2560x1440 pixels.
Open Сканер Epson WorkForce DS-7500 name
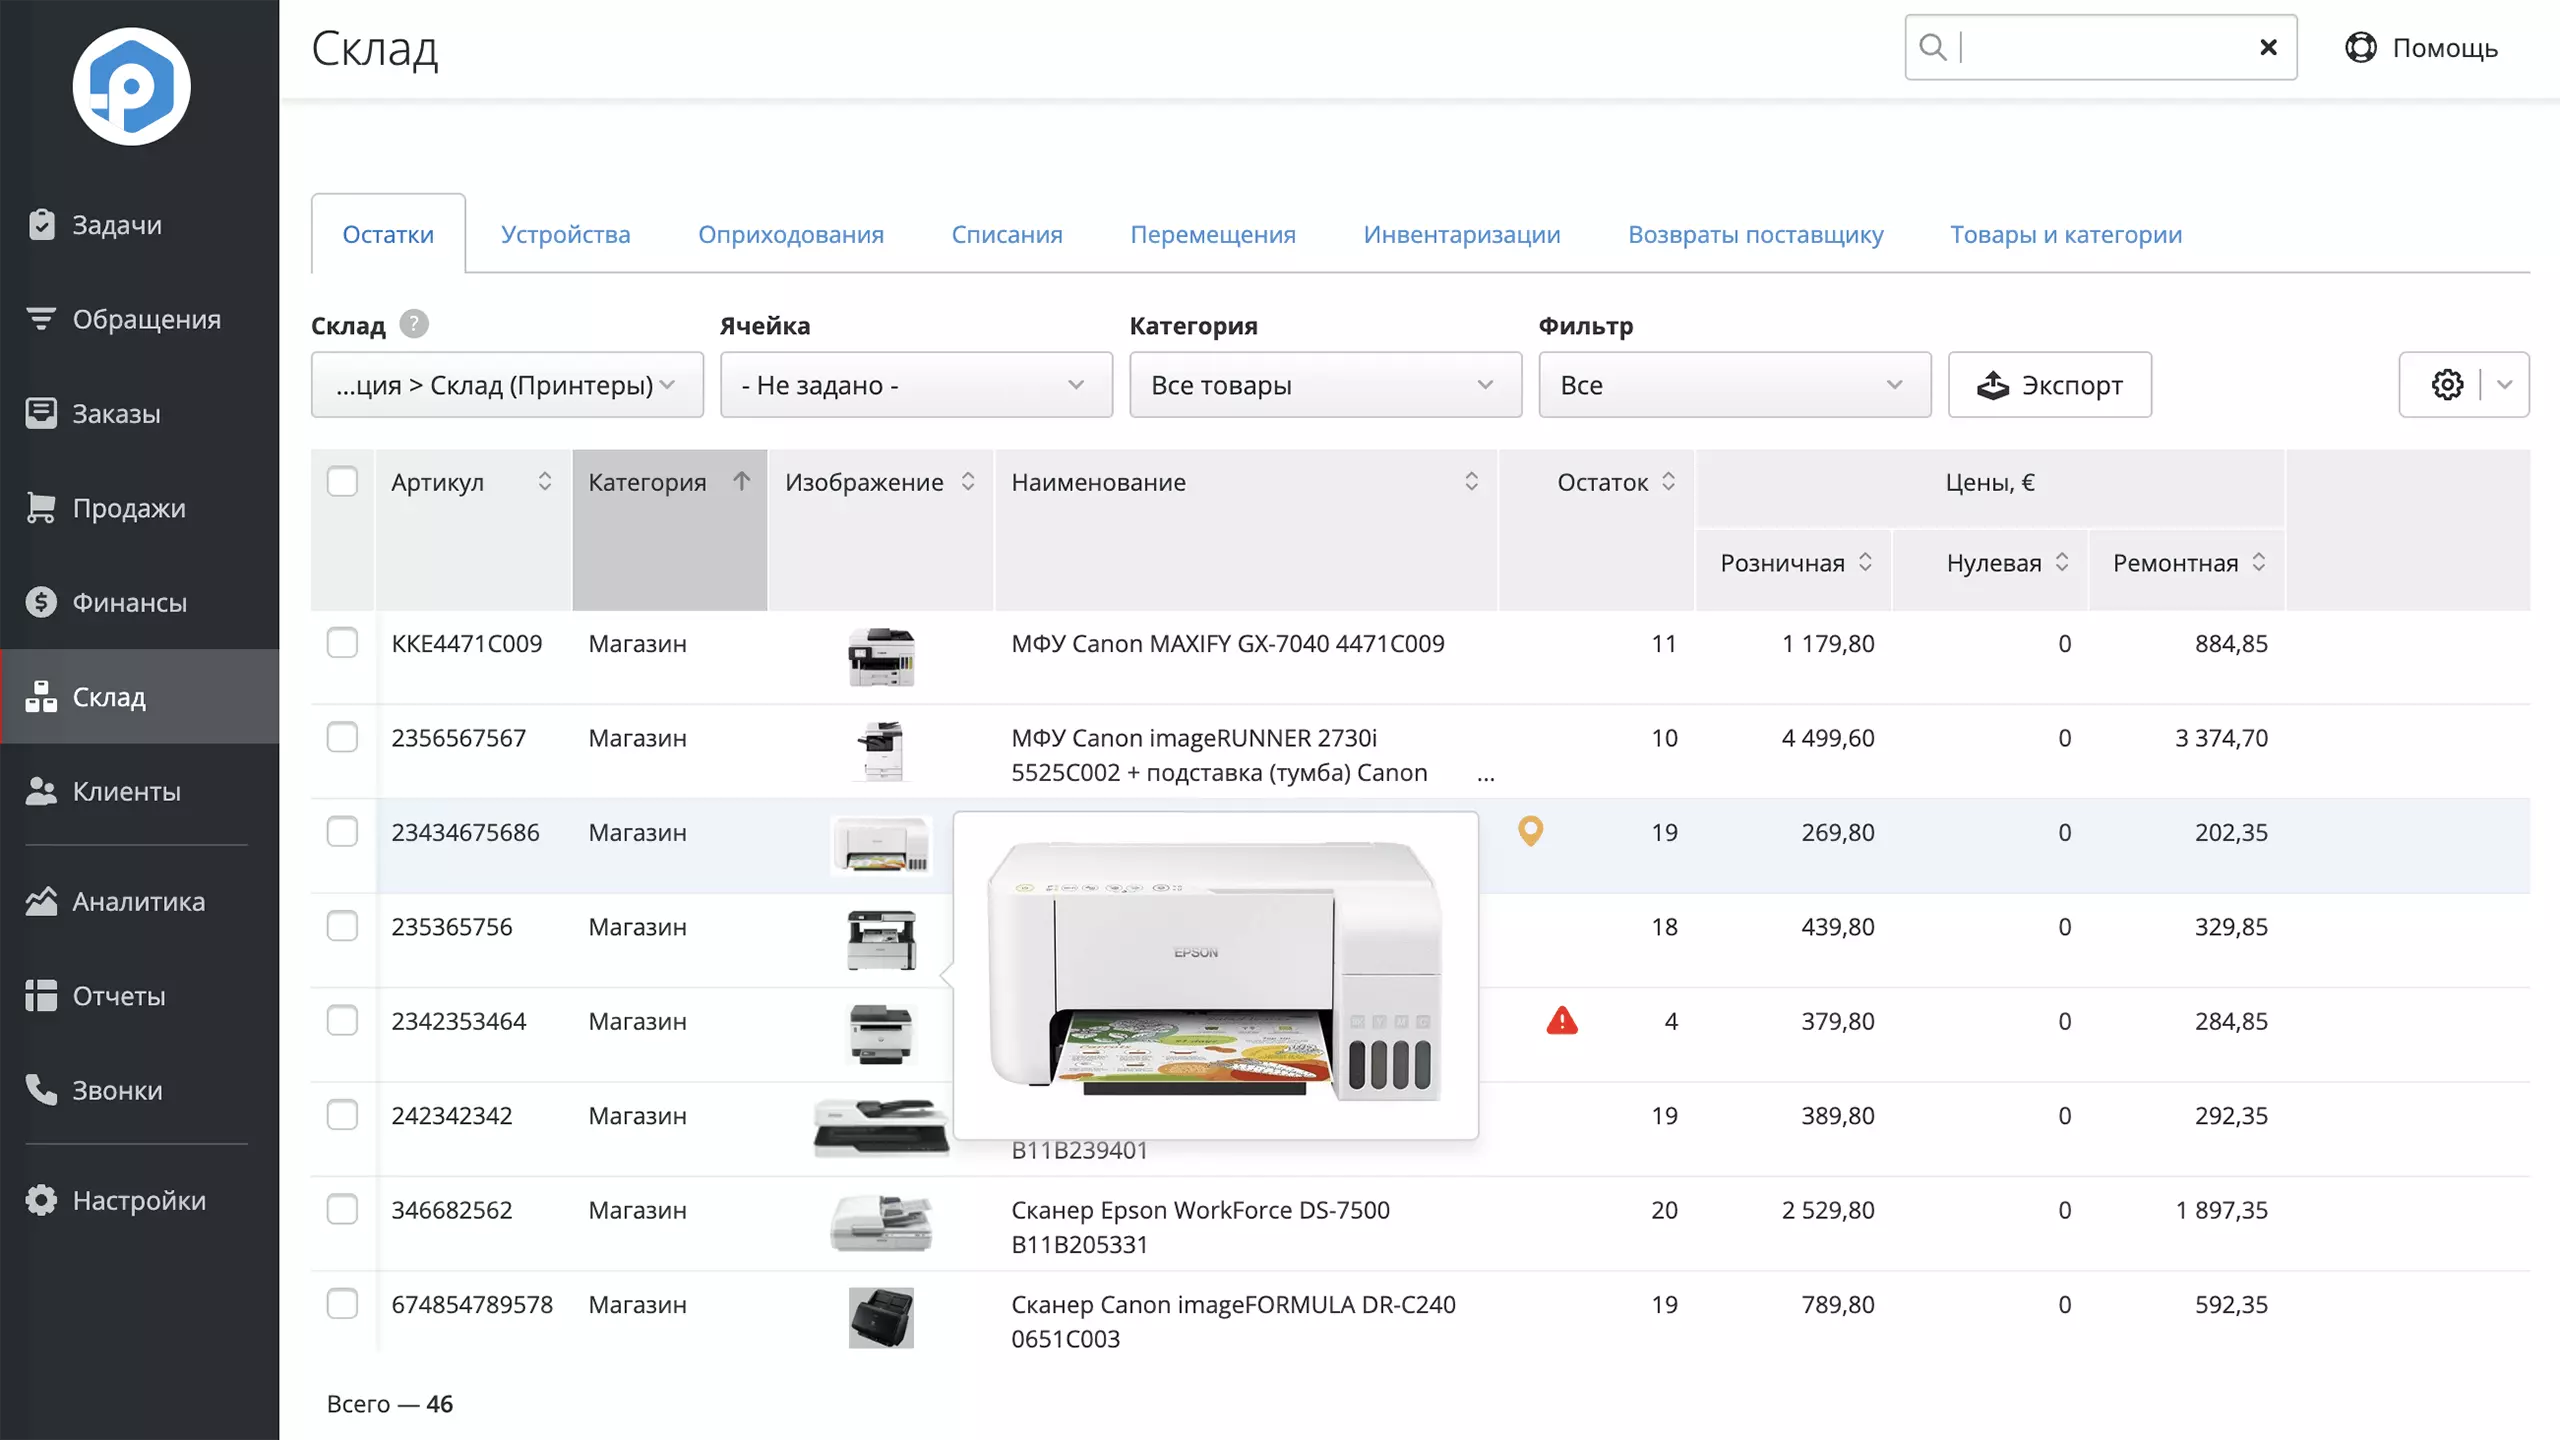tap(1200, 1226)
